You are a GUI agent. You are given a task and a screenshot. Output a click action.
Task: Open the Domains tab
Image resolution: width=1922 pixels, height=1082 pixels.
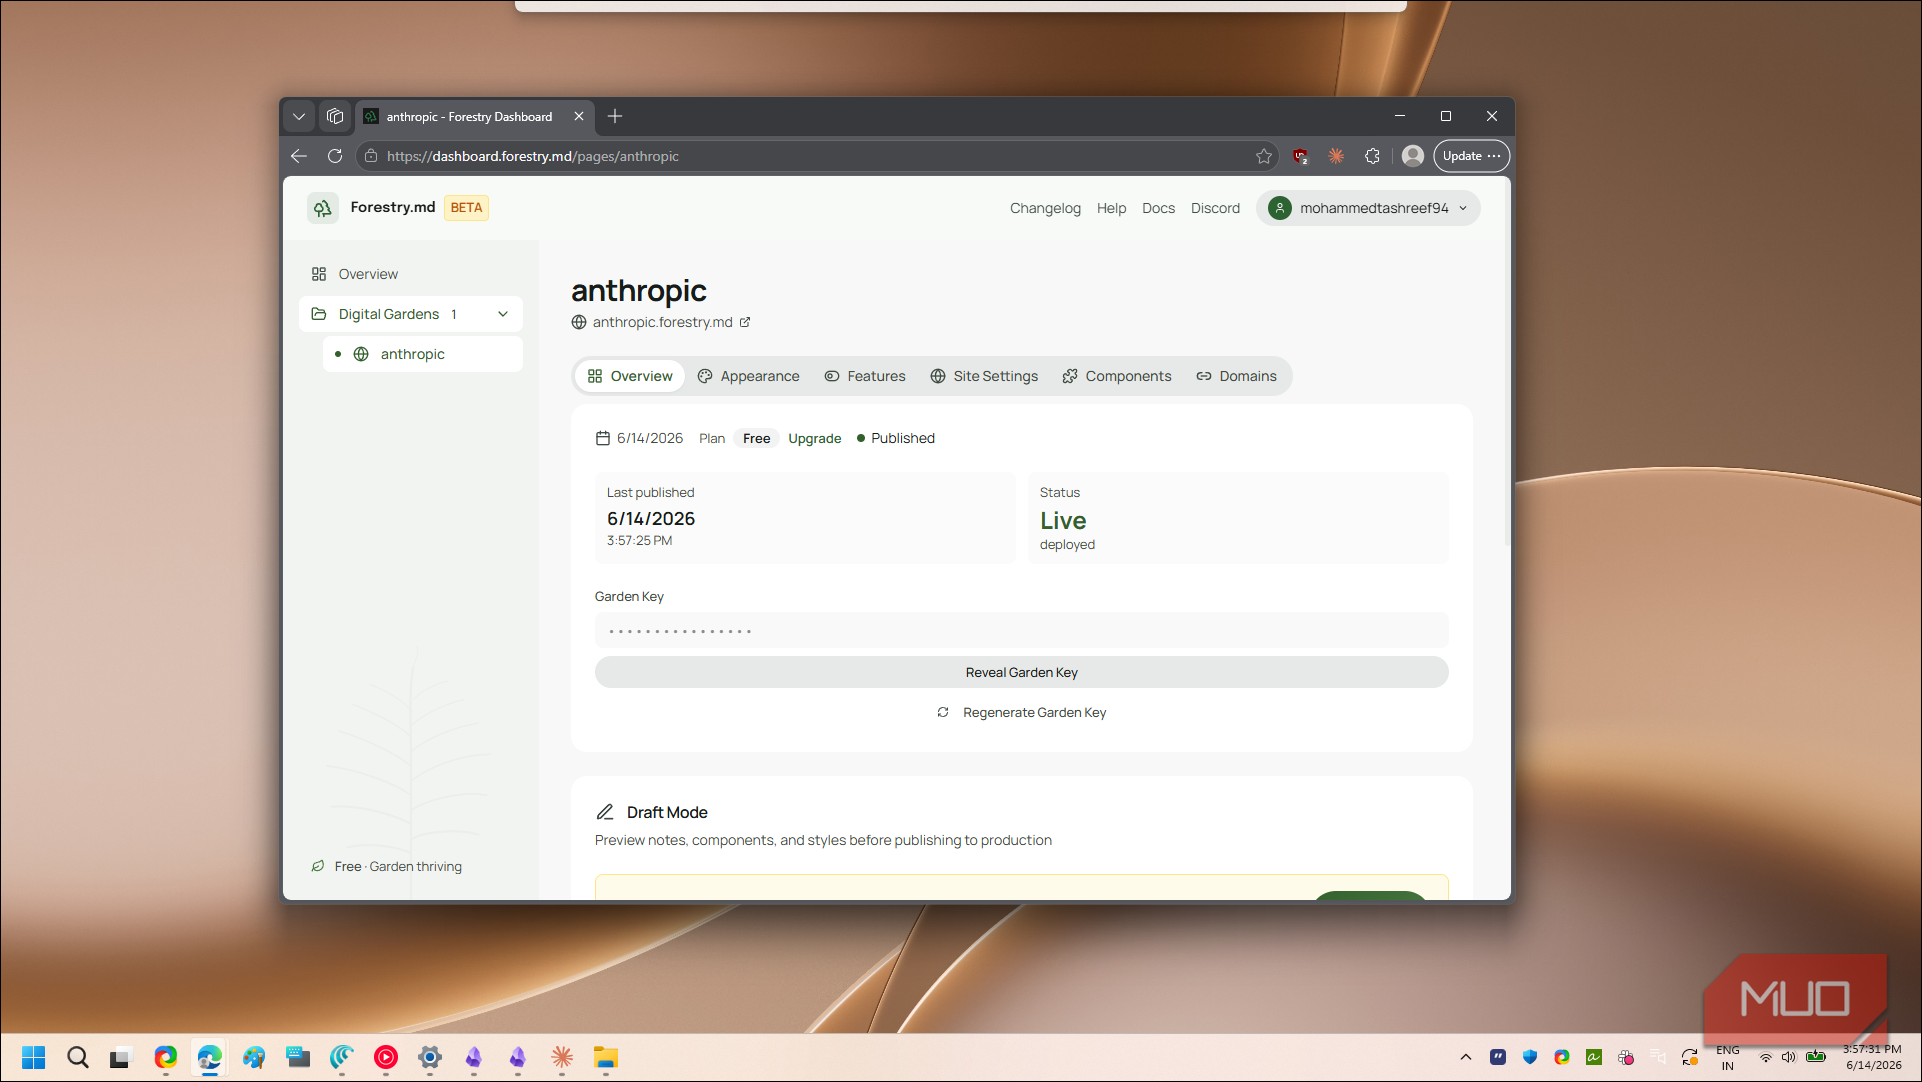click(1237, 376)
